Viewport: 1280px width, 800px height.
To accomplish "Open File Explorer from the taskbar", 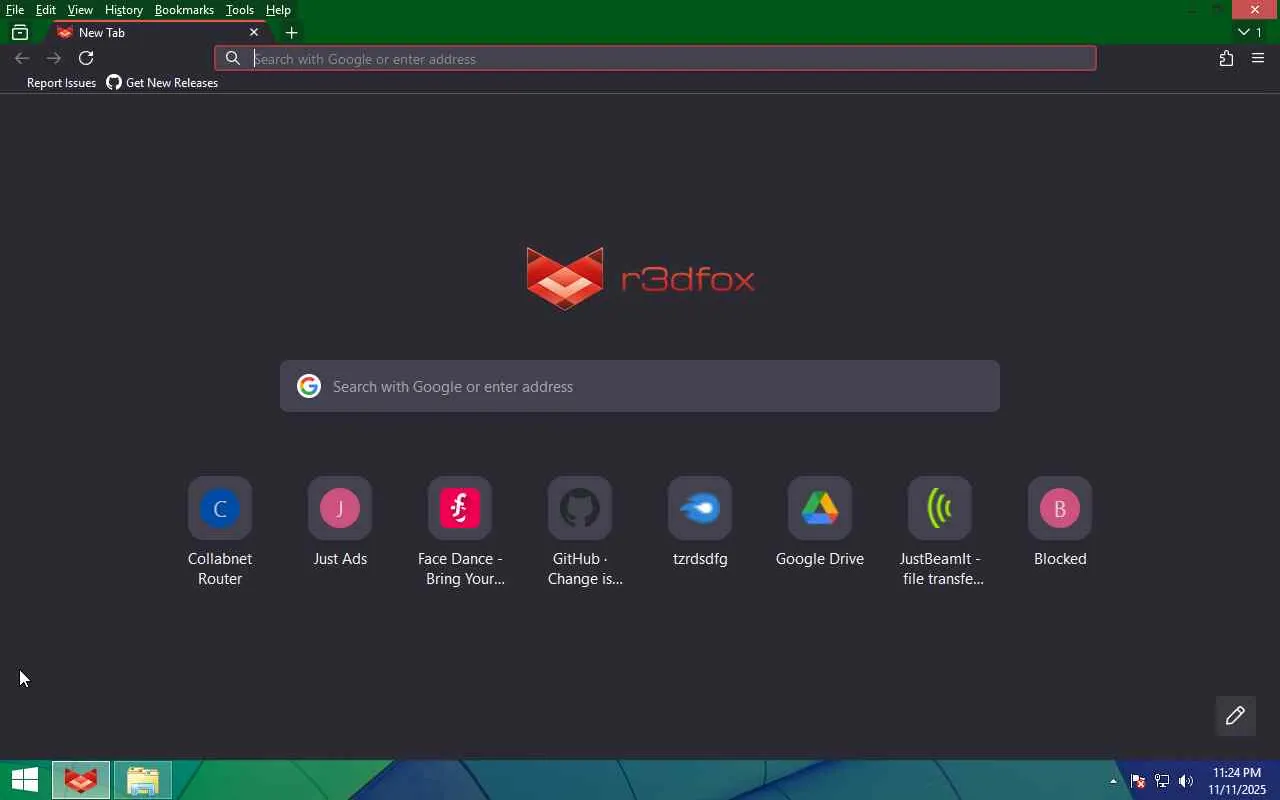I will tap(143, 780).
